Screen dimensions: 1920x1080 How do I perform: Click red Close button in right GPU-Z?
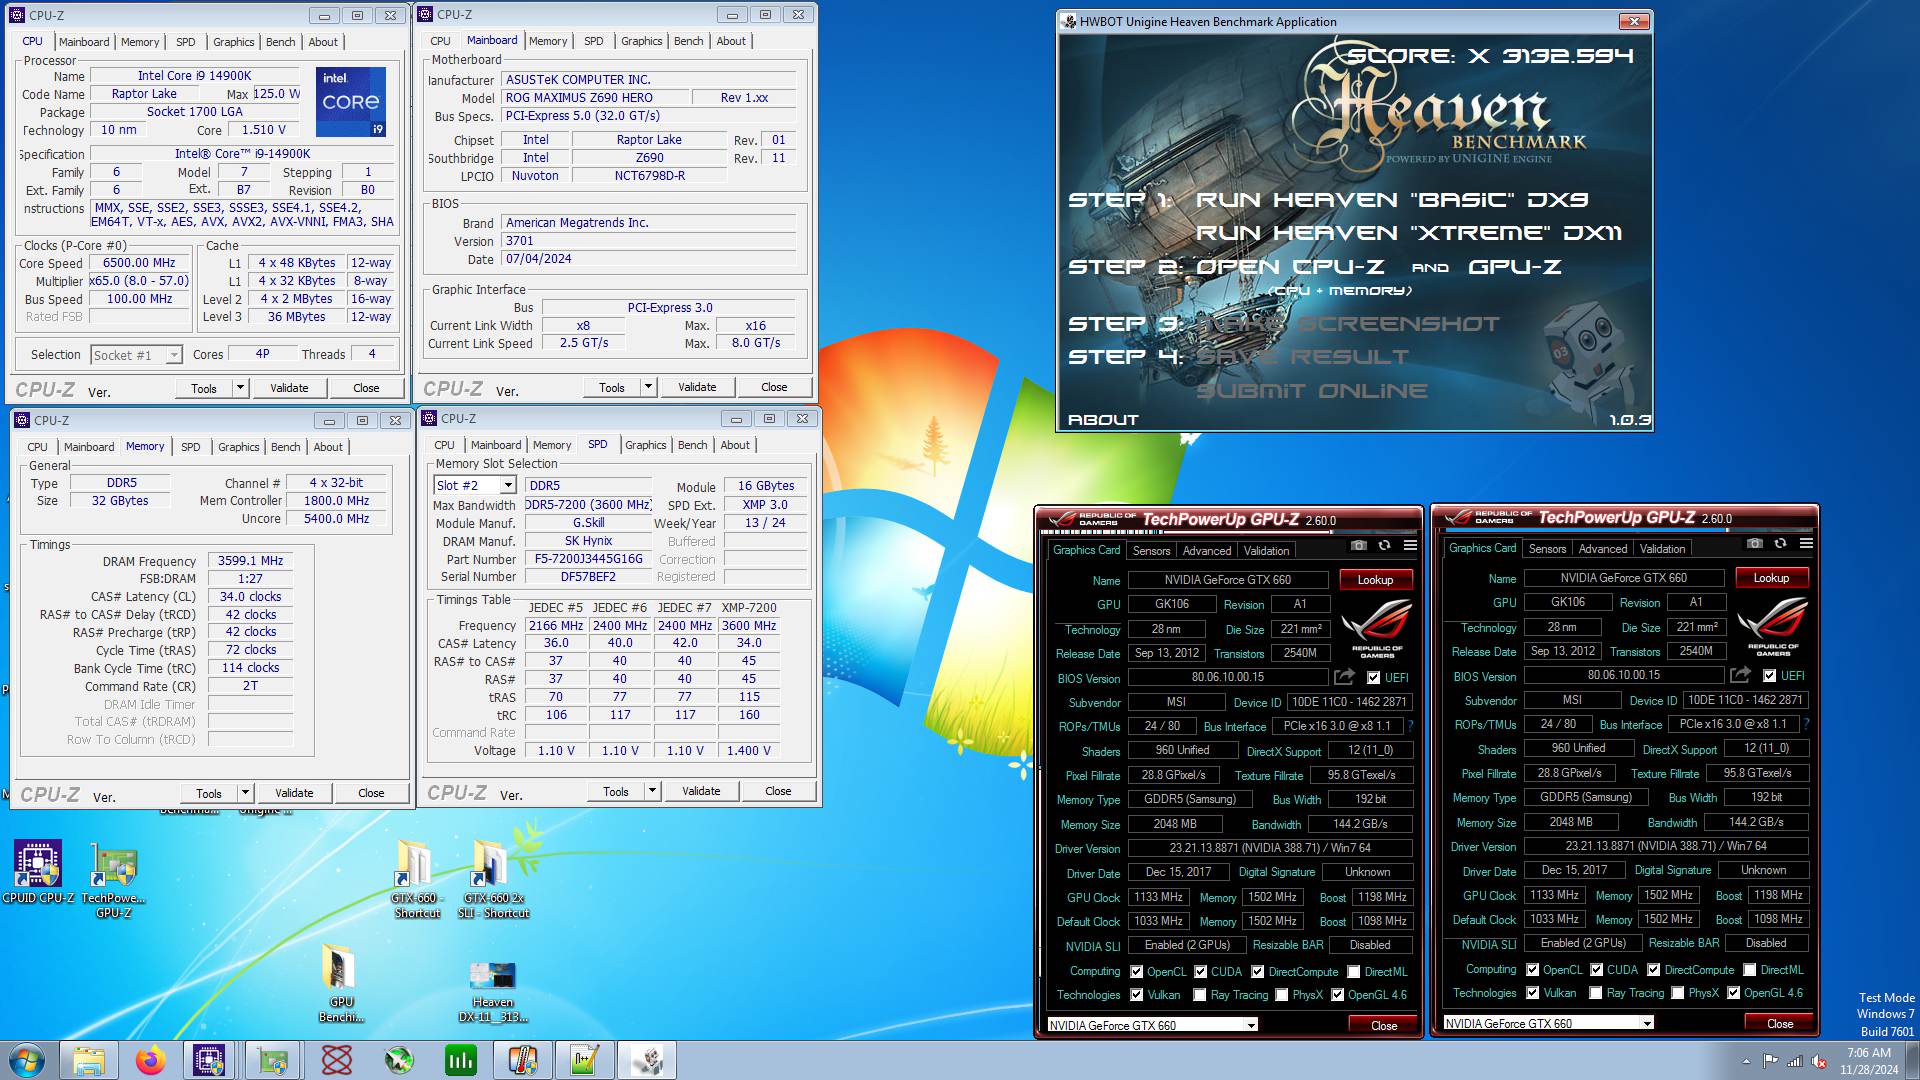coord(1780,1023)
